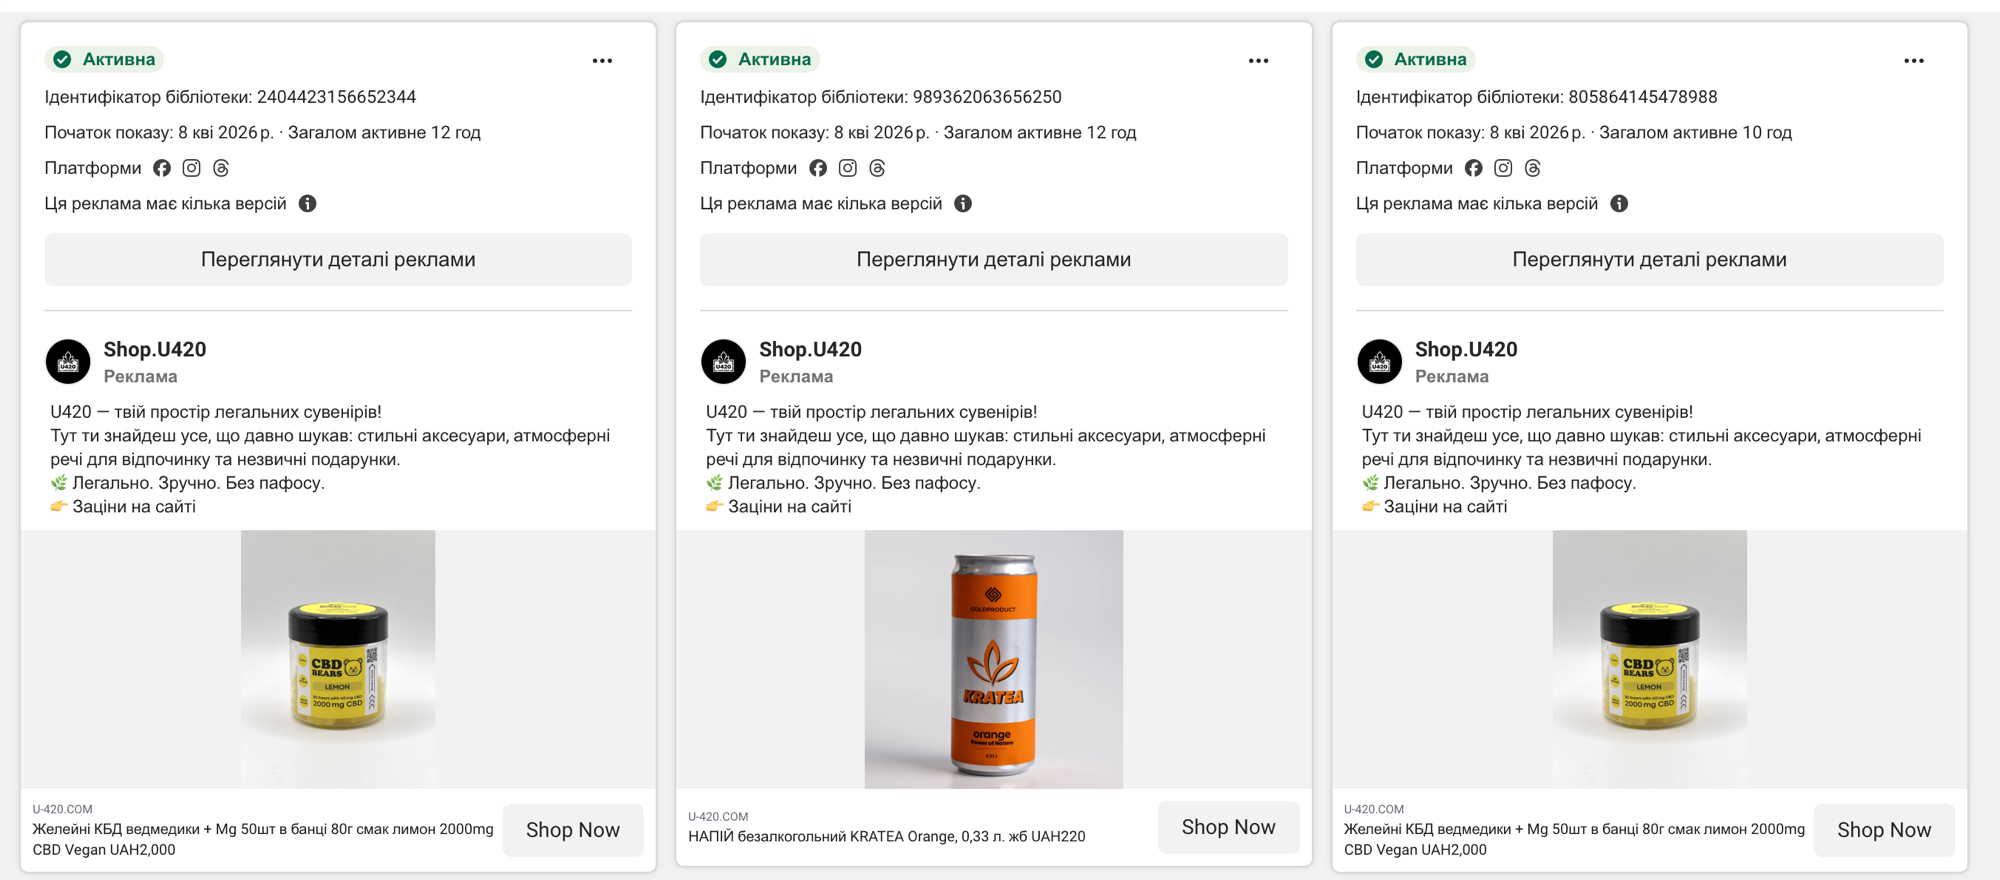Screen dimensions: 2000x880
Task: Click Threads platform icon on second ad
Action: 877,168
